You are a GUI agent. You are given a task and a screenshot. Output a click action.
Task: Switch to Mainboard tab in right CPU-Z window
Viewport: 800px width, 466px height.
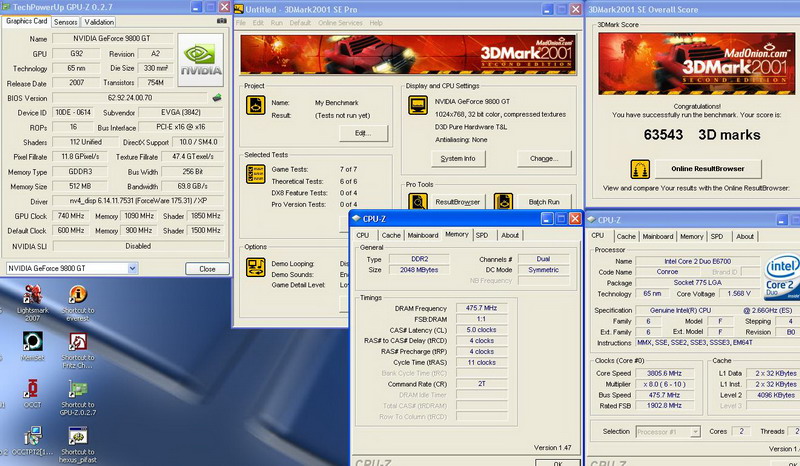coord(658,236)
